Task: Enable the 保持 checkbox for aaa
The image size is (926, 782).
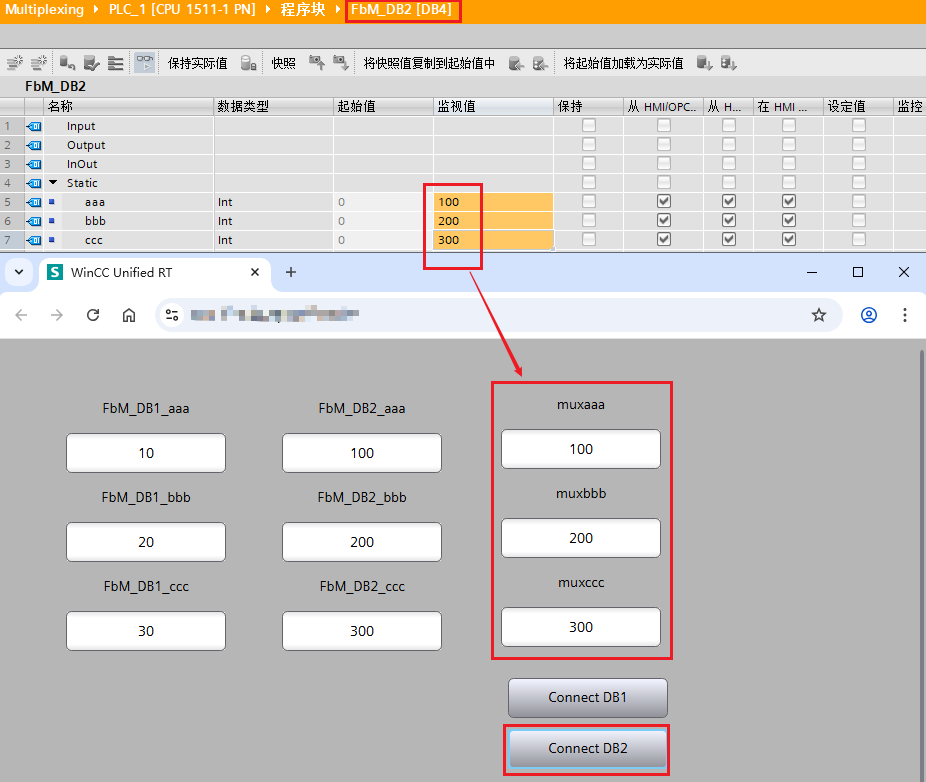Action: coord(589,202)
